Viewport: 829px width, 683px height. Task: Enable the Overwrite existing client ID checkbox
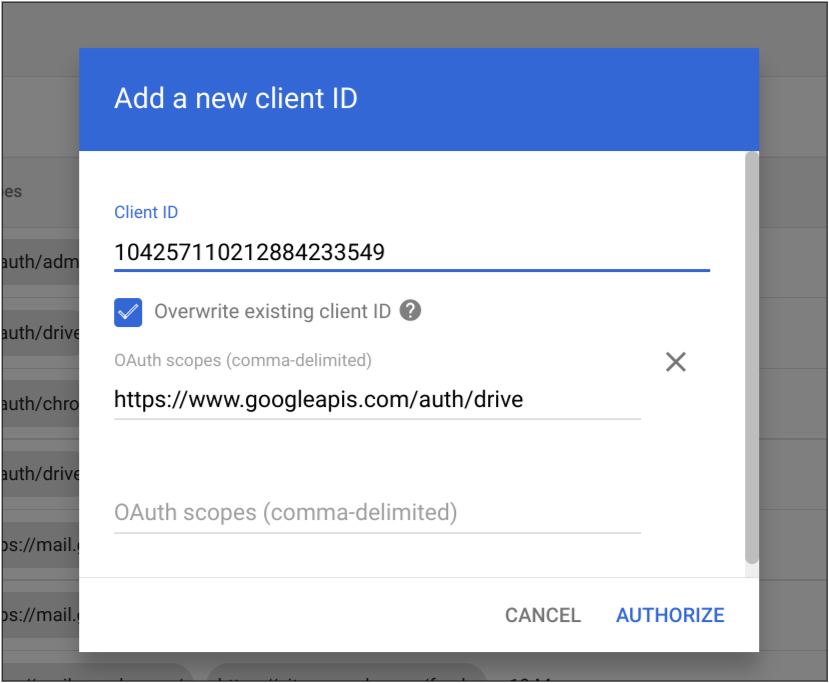[x=128, y=312]
